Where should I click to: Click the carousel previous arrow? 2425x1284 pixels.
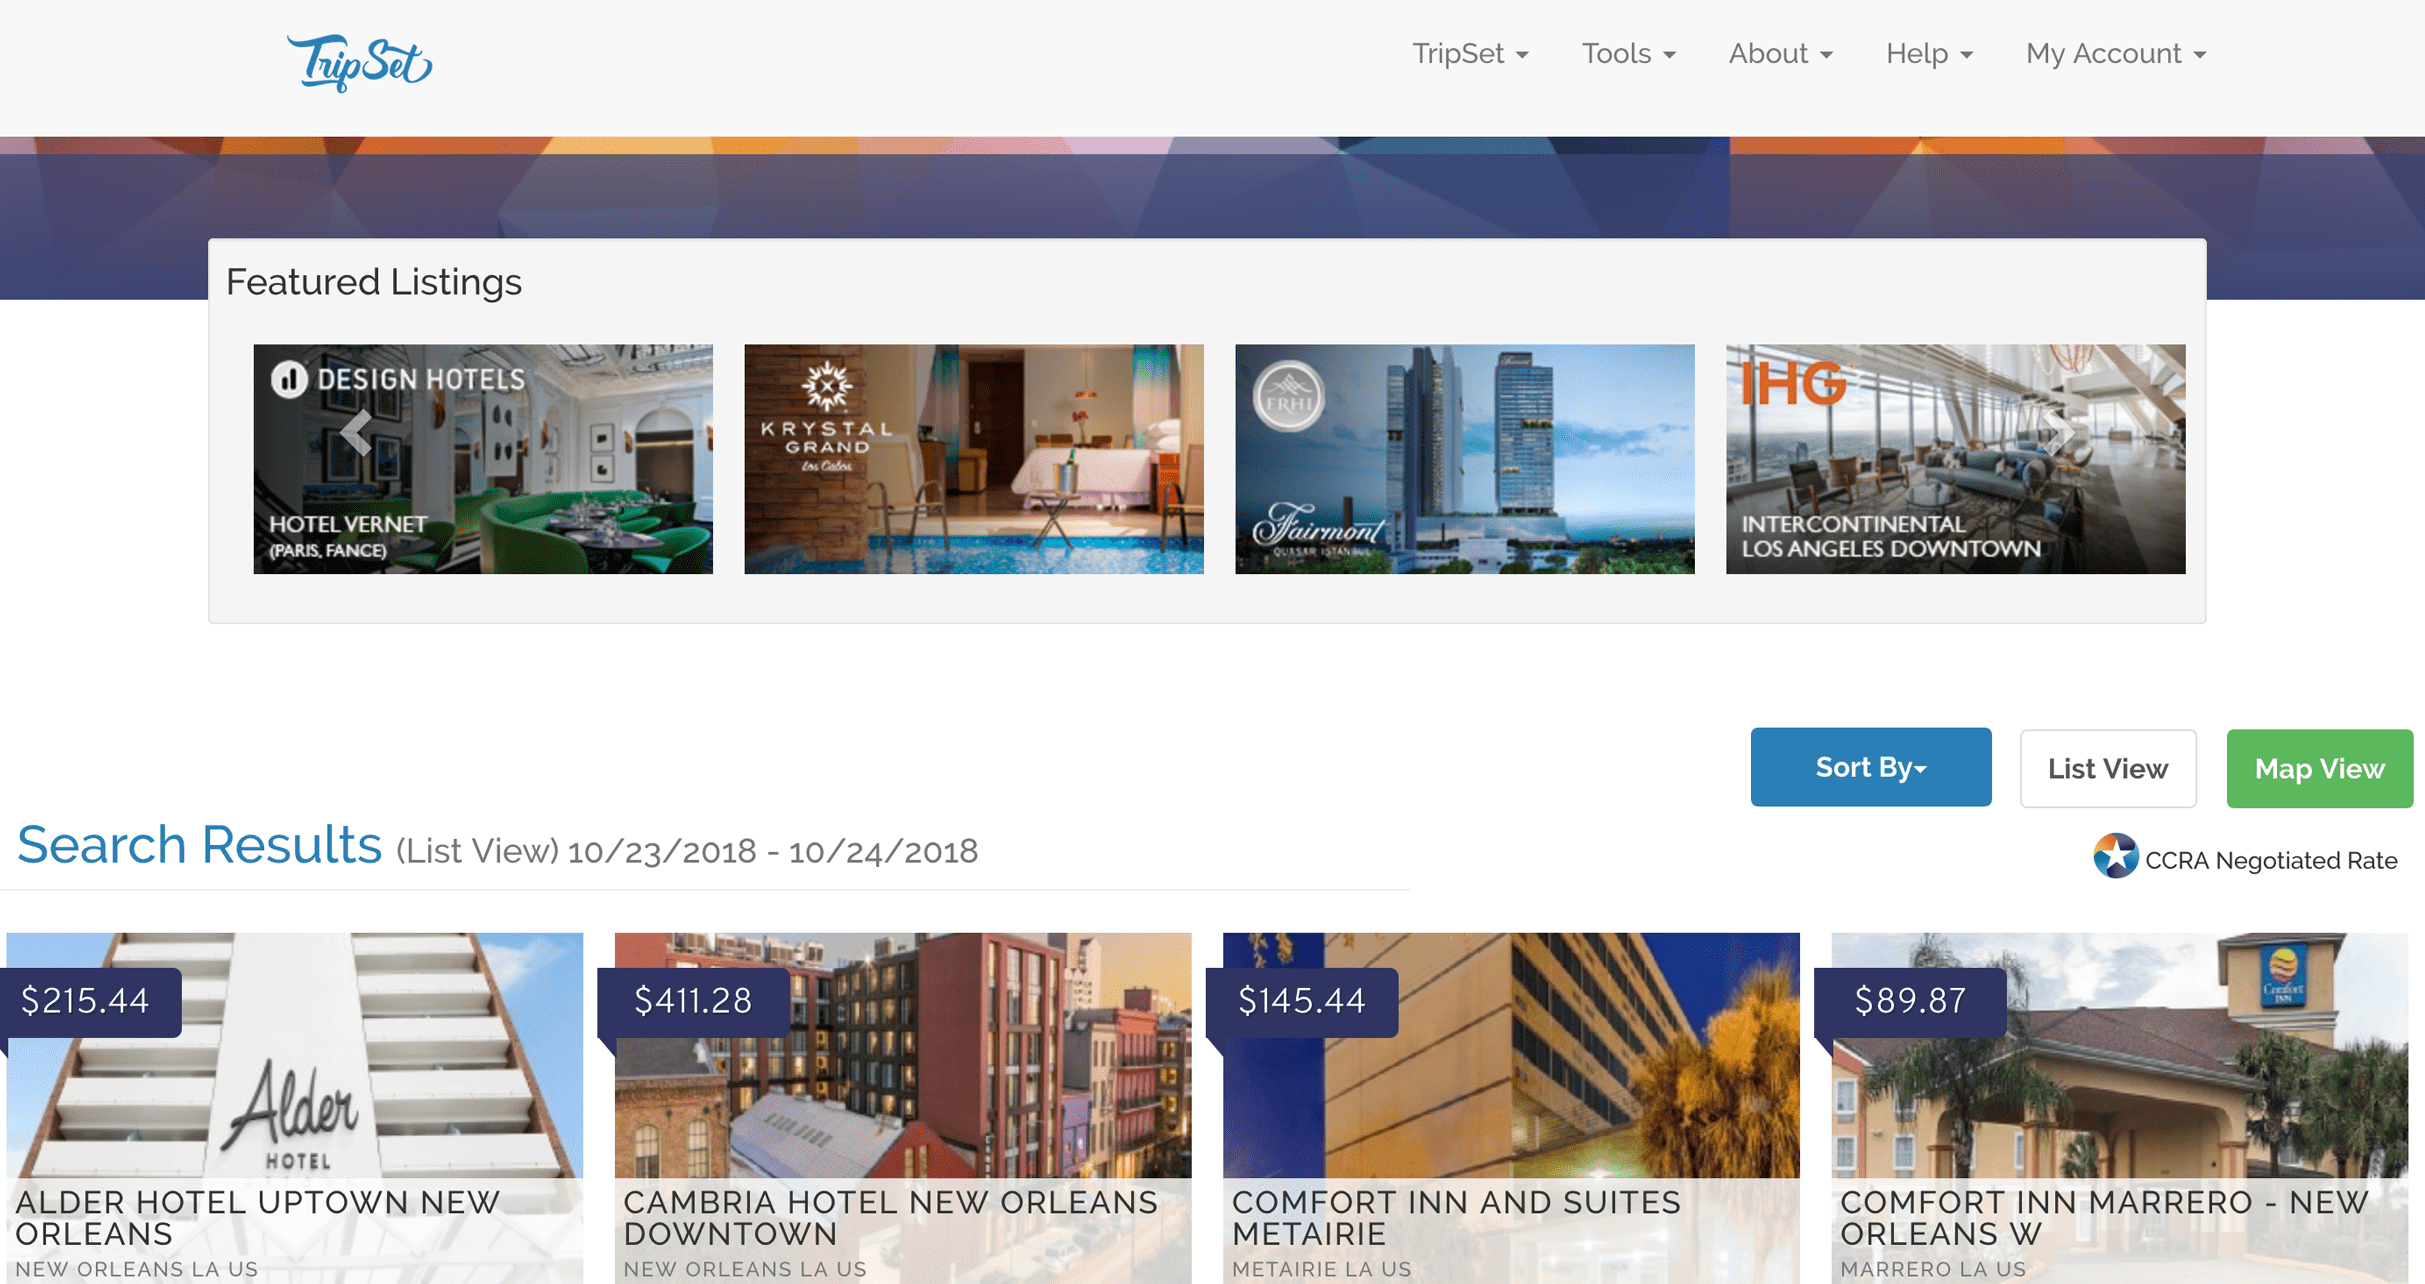[356, 433]
